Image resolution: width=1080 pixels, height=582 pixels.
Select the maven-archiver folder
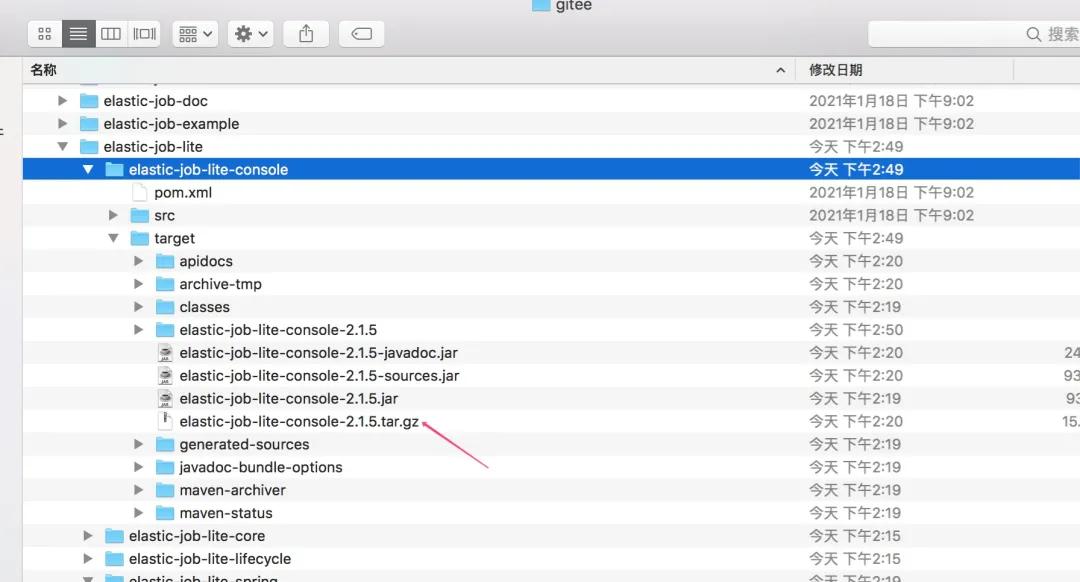[x=232, y=491]
